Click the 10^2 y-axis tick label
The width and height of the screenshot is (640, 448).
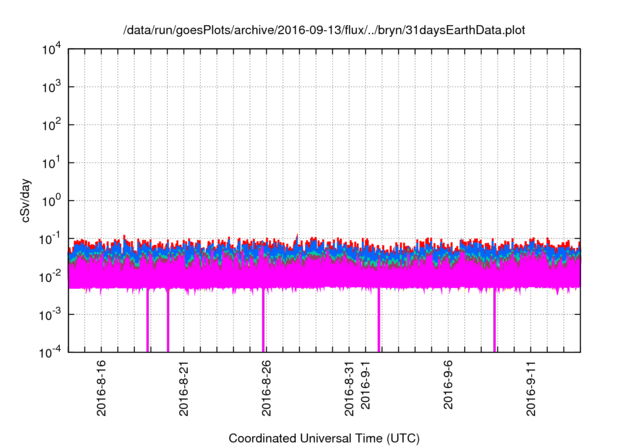51,125
